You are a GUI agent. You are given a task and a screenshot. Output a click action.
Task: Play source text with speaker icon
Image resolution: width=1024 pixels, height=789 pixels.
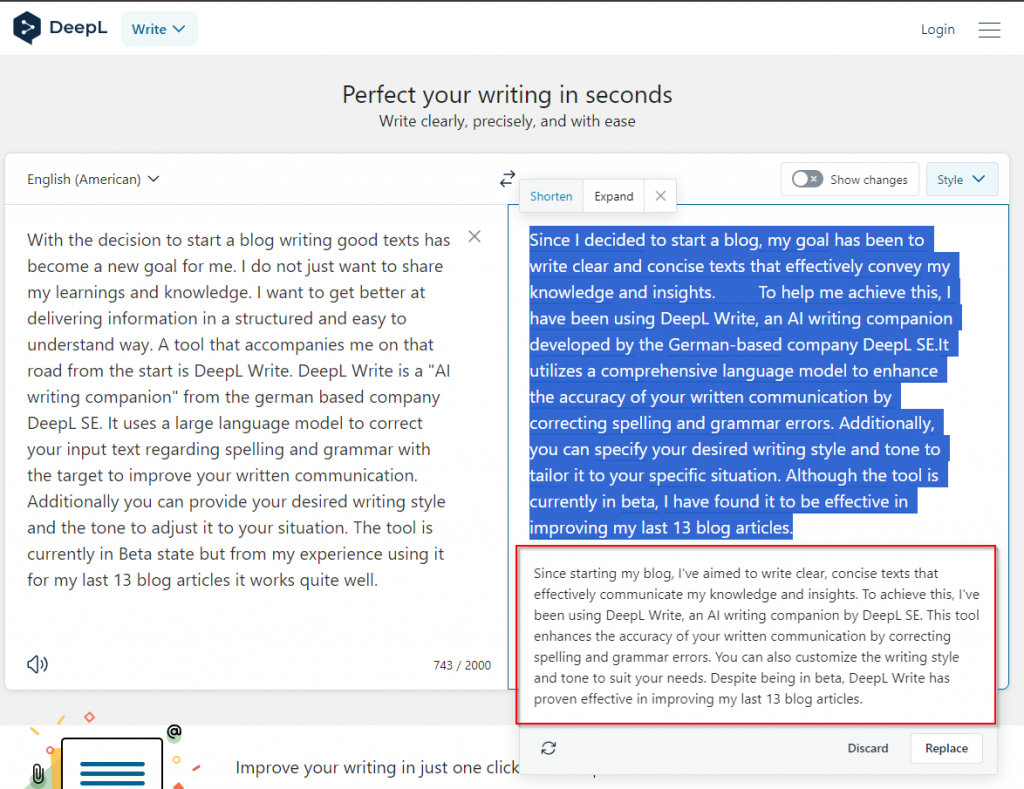pos(37,664)
